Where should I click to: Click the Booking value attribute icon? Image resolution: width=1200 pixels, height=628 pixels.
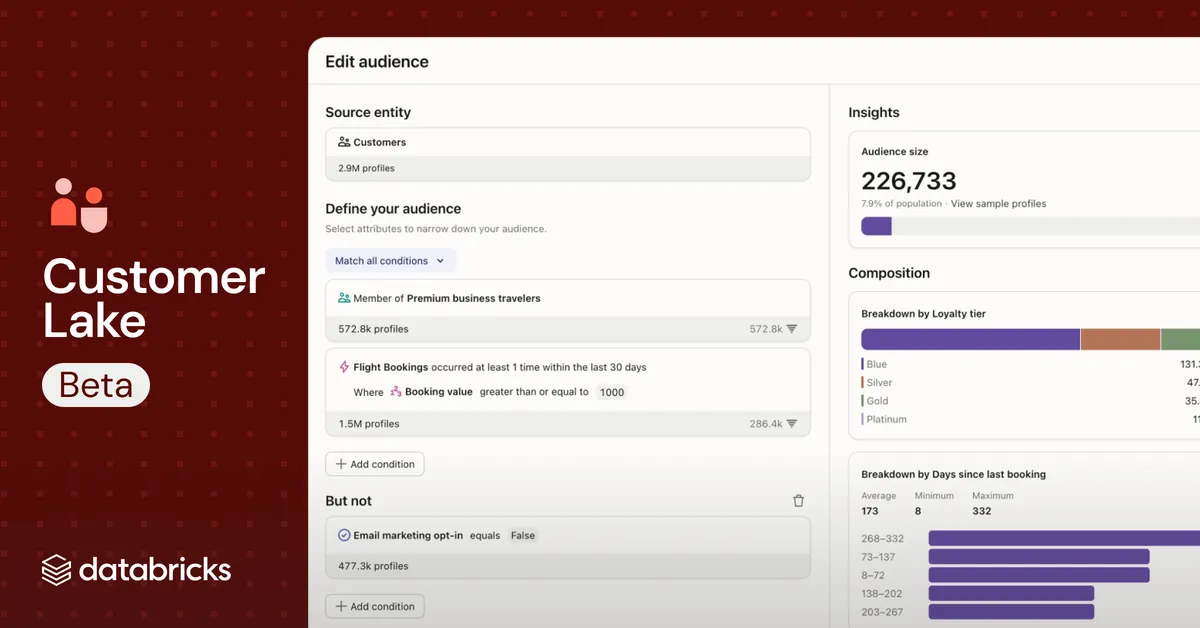coord(396,392)
